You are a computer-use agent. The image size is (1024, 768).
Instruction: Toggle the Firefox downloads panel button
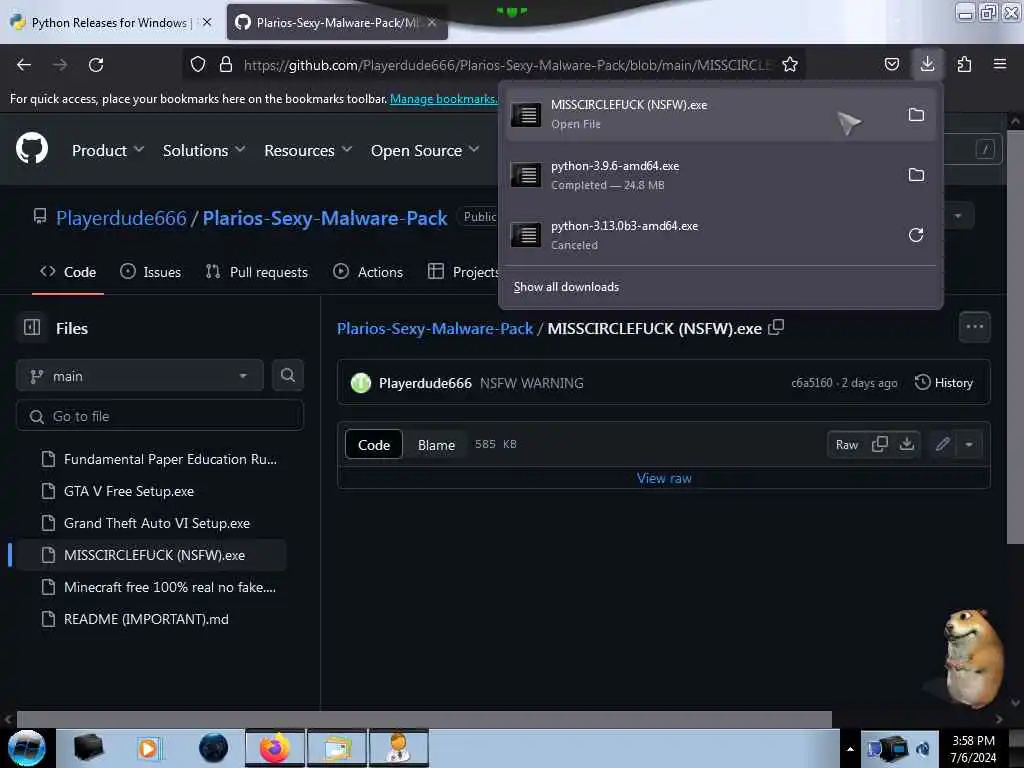pos(927,64)
